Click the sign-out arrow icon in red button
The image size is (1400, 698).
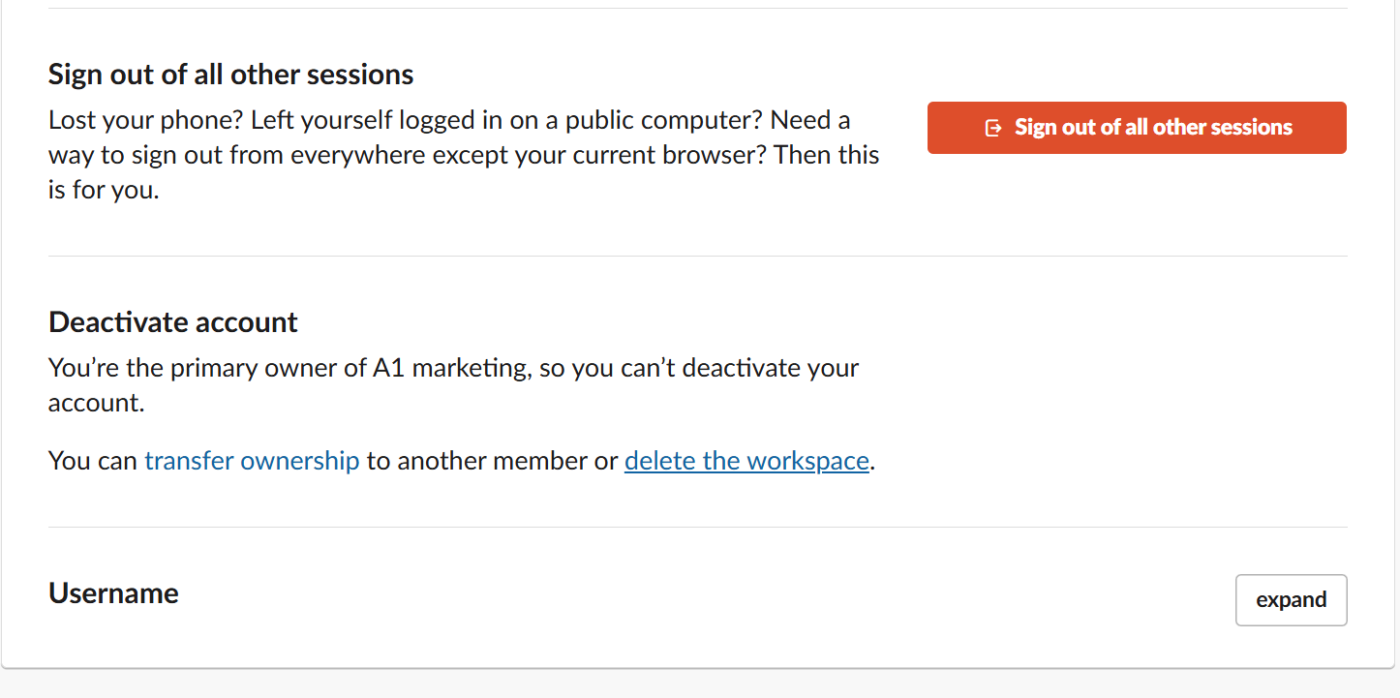pyautogui.click(x=993, y=128)
